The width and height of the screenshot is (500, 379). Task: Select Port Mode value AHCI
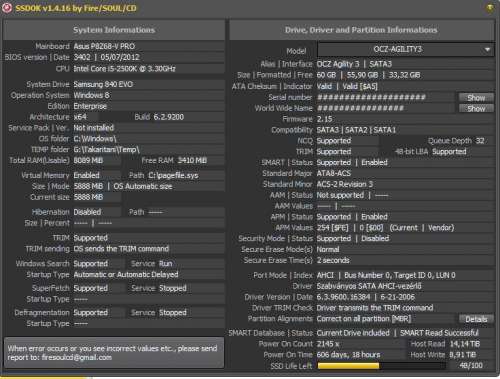(x=325, y=275)
